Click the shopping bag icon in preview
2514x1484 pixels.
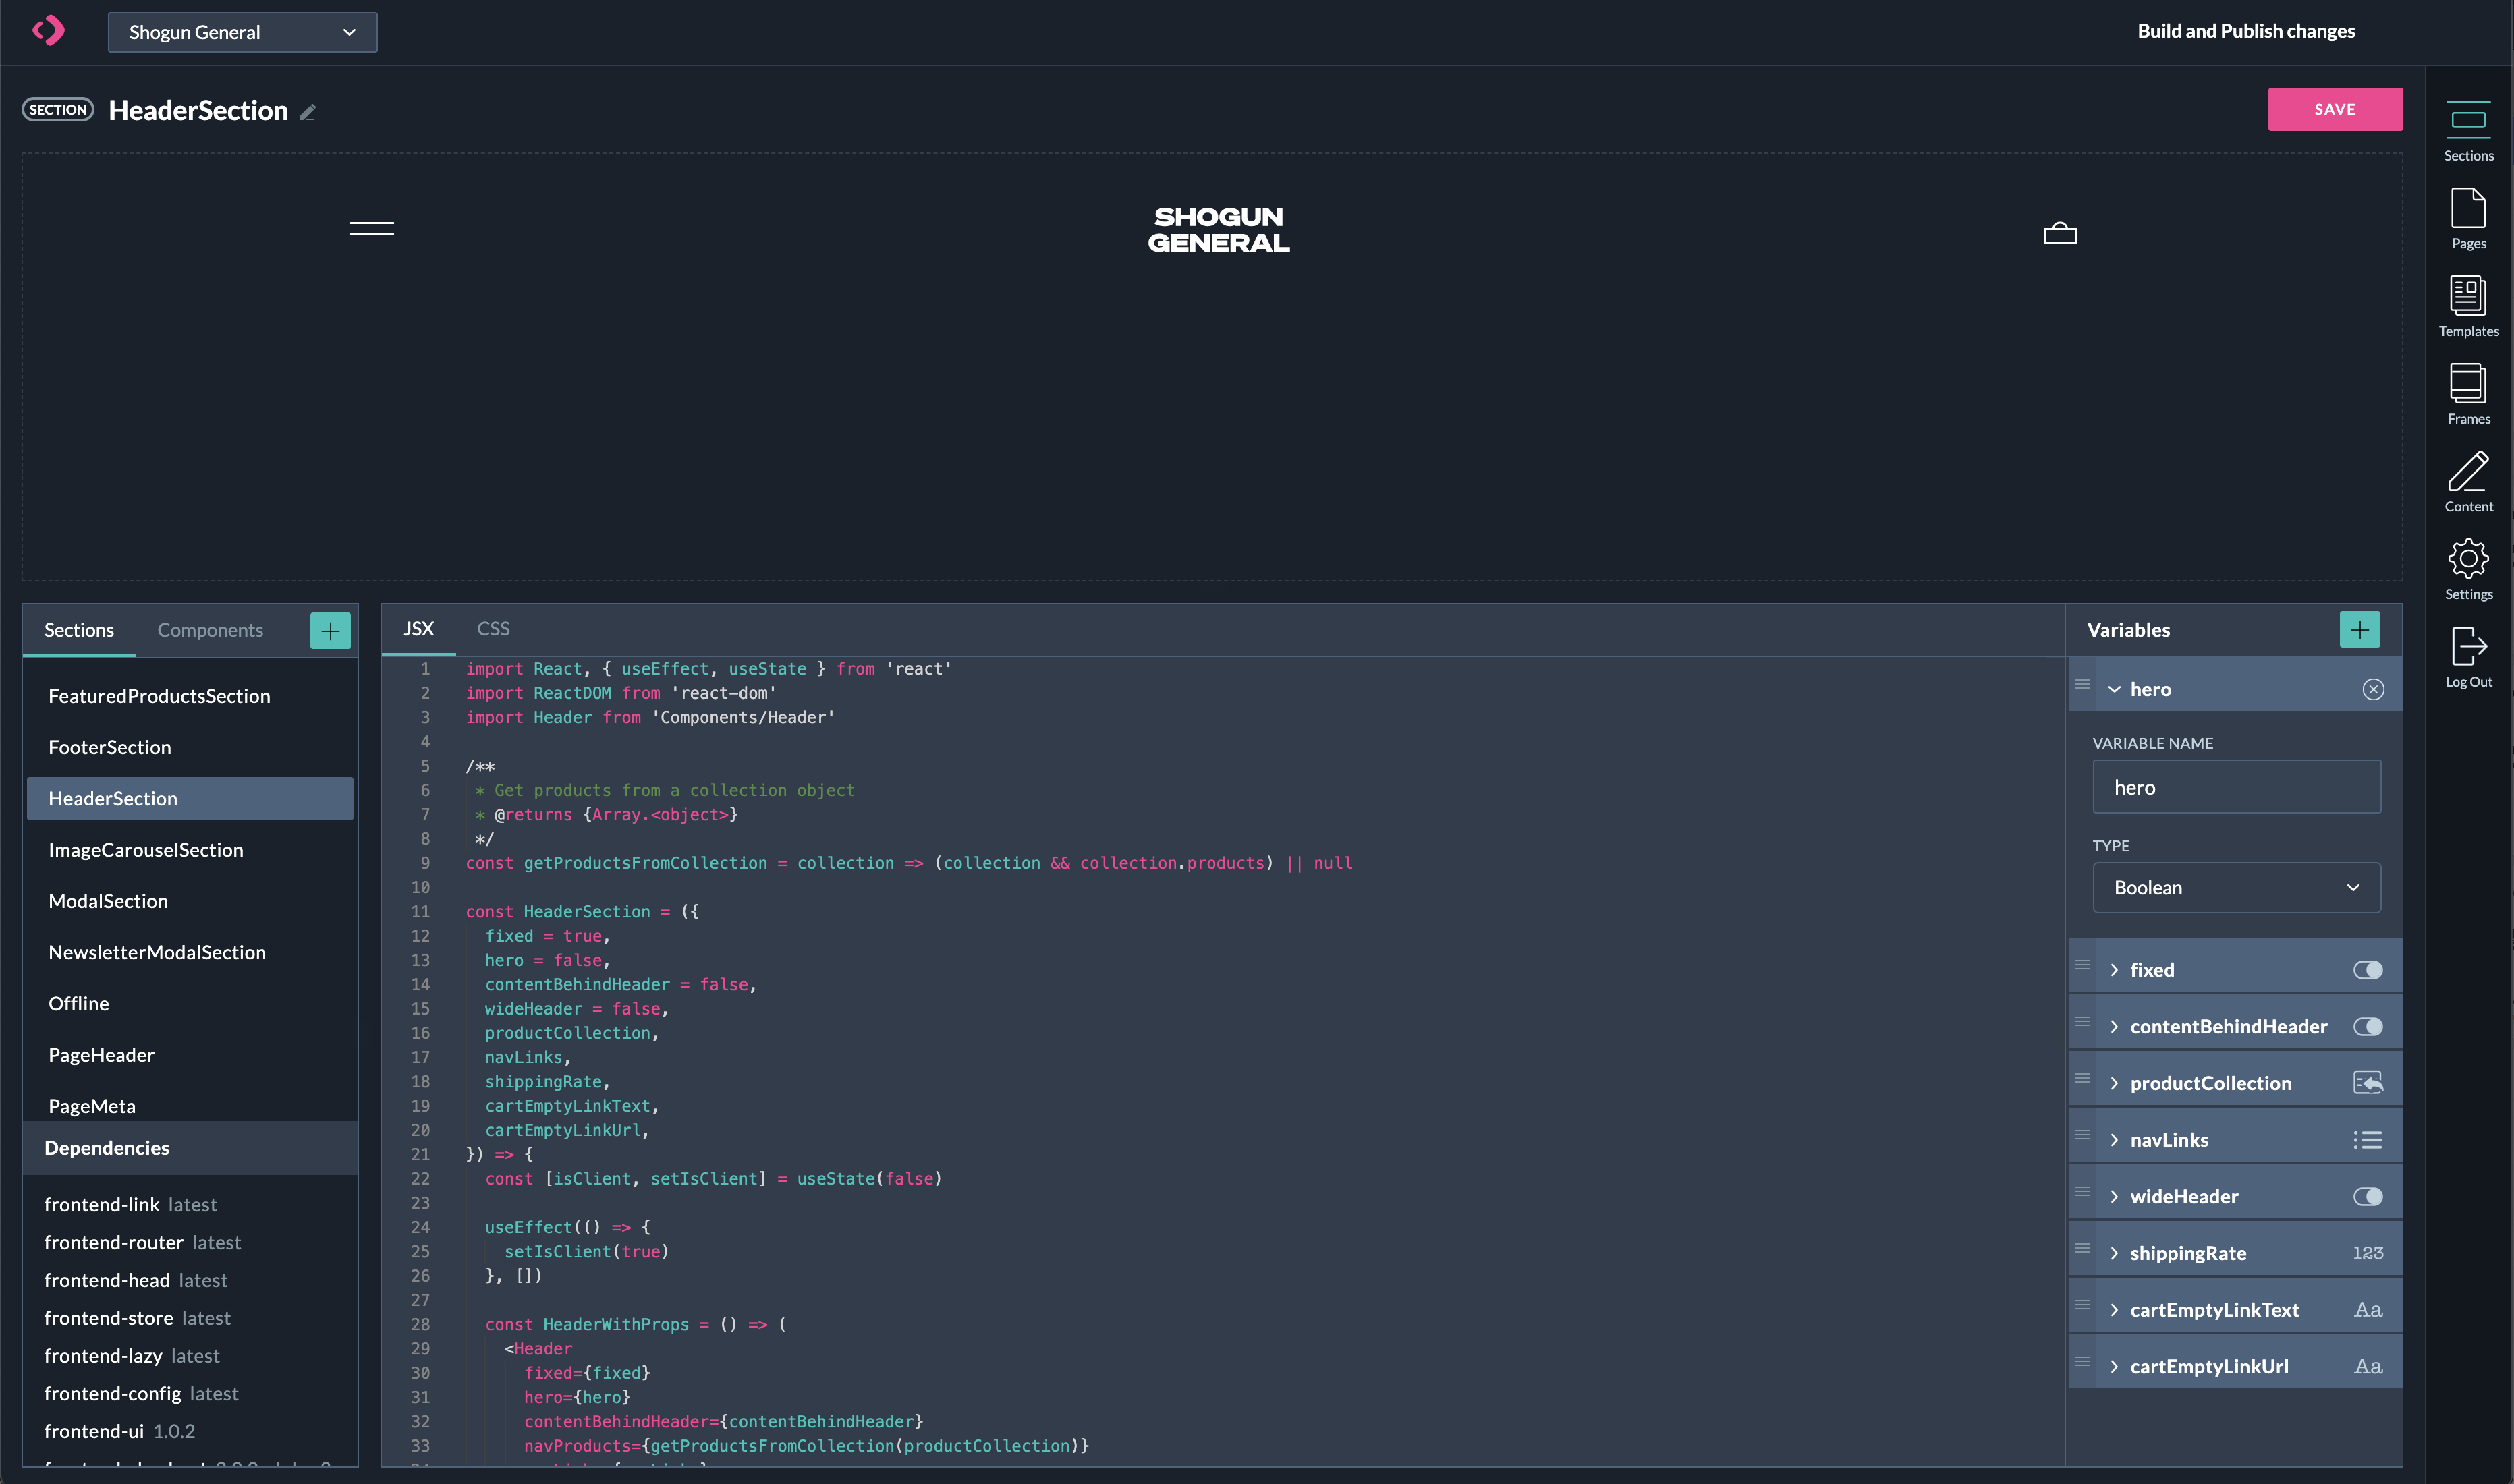pos(2059,233)
